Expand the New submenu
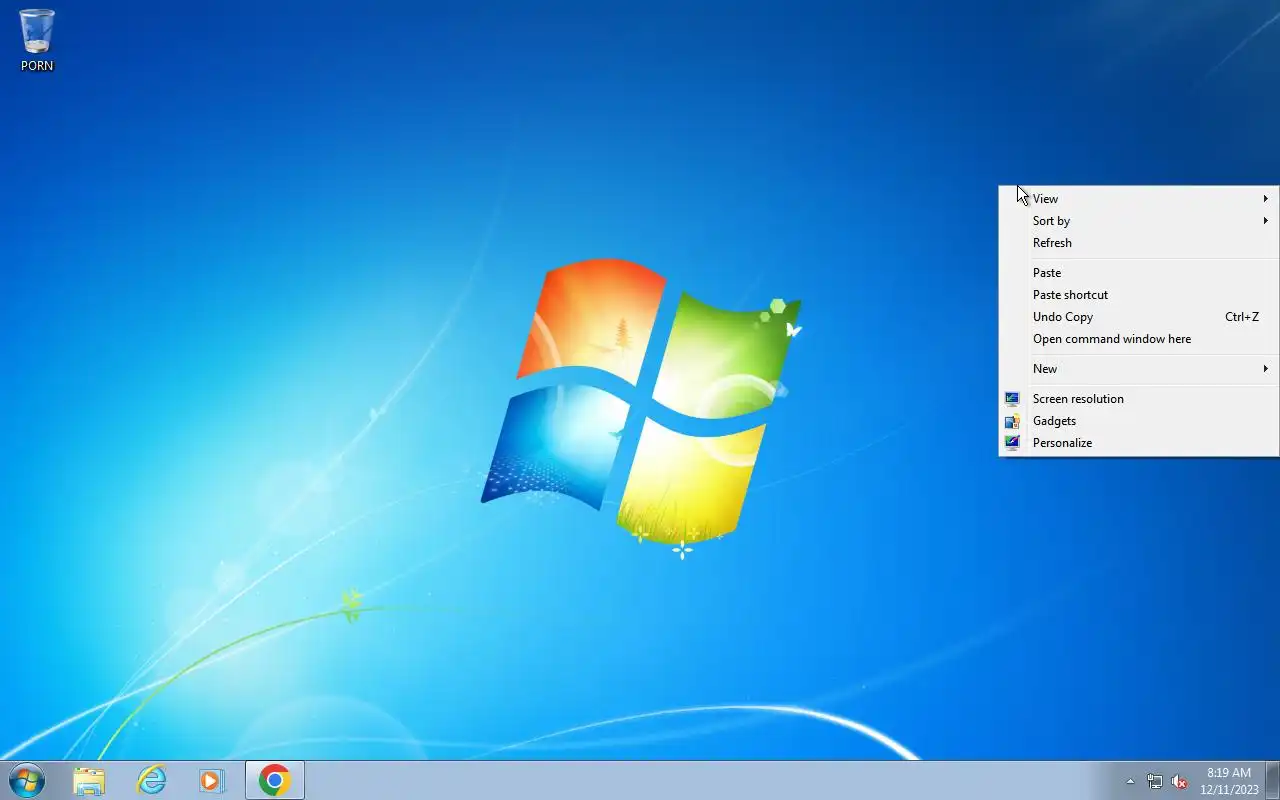 1139,369
